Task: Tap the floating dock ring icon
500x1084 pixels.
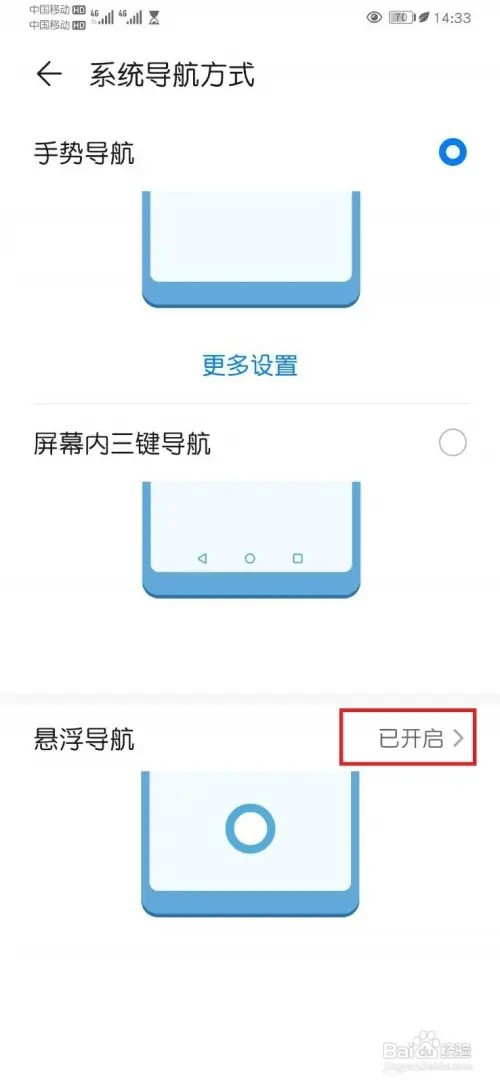Action: [x=250, y=828]
